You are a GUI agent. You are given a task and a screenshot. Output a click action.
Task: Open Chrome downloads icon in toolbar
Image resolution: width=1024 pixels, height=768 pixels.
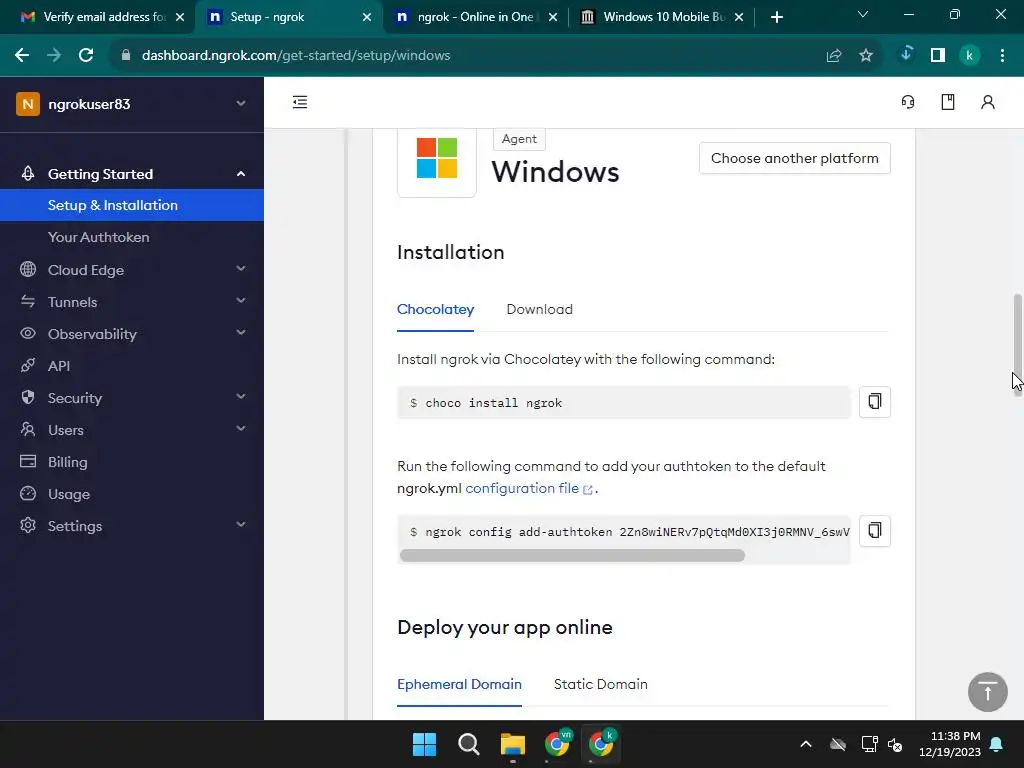pyautogui.click(x=906, y=54)
